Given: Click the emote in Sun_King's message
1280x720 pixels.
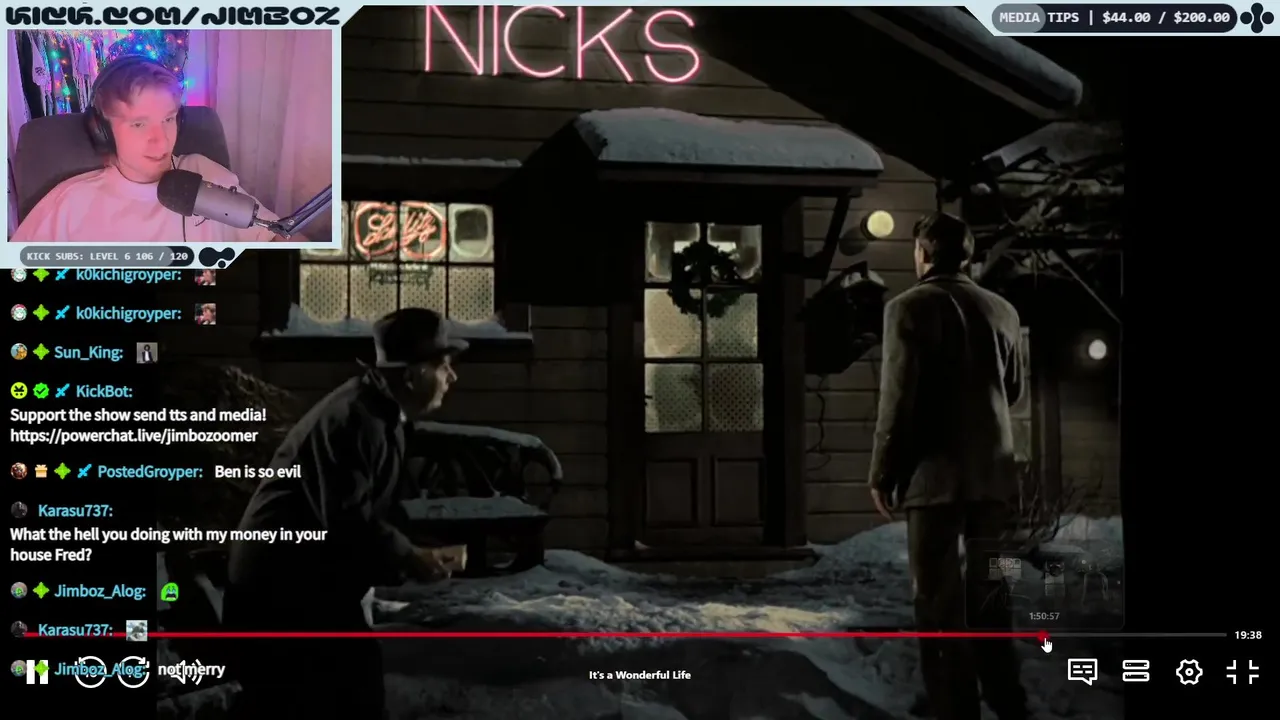Looking at the screenshot, I should pos(147,352).
